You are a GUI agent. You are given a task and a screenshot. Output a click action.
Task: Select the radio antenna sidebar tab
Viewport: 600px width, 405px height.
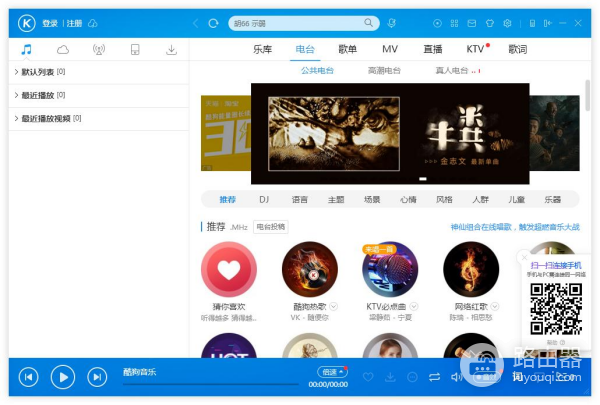pos(99,49)
